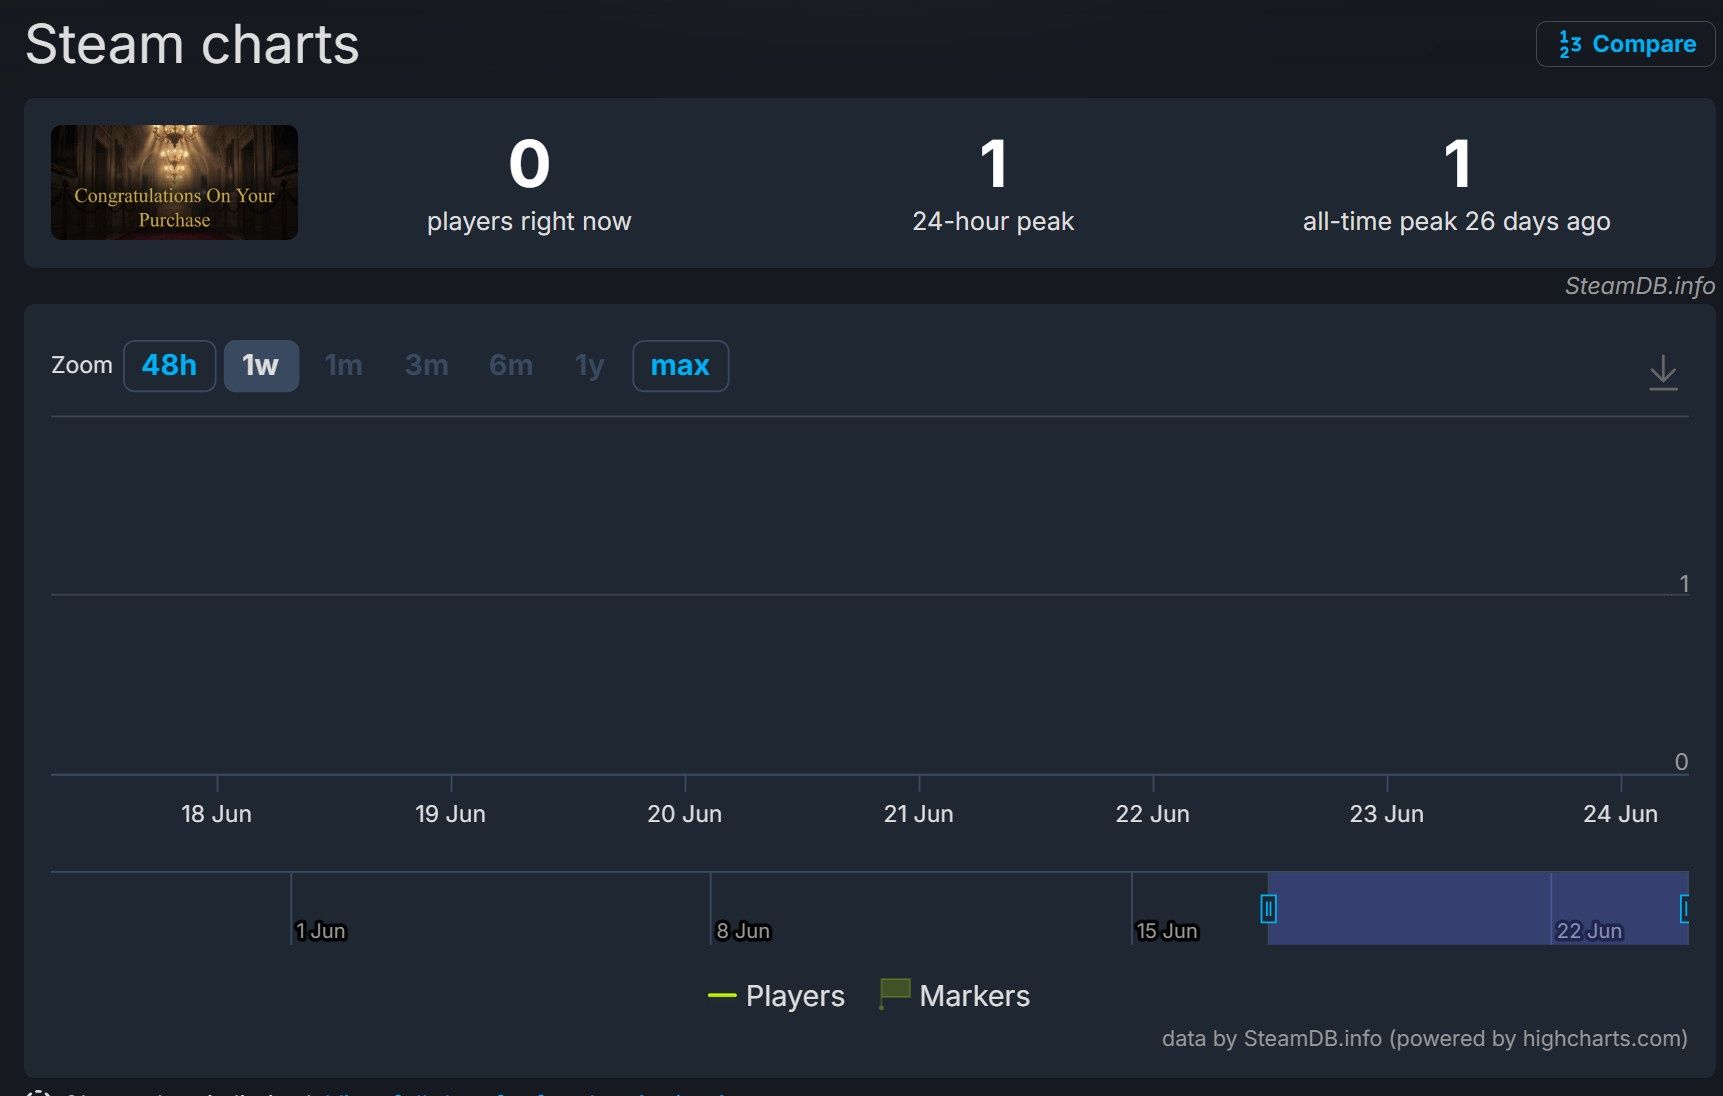
Task: Click the data by SteamDB.info highcharts credit
Action: (x=1424, y=1039)
